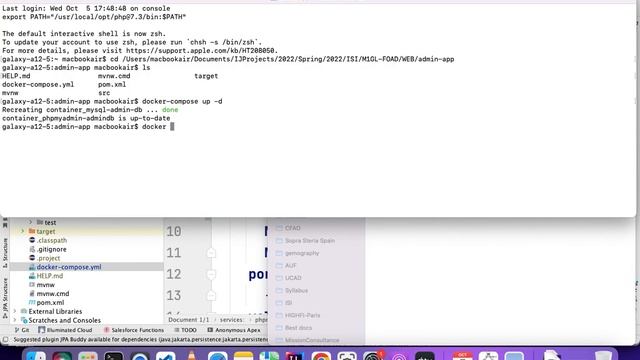Expand the test folder

click(30, 222)
